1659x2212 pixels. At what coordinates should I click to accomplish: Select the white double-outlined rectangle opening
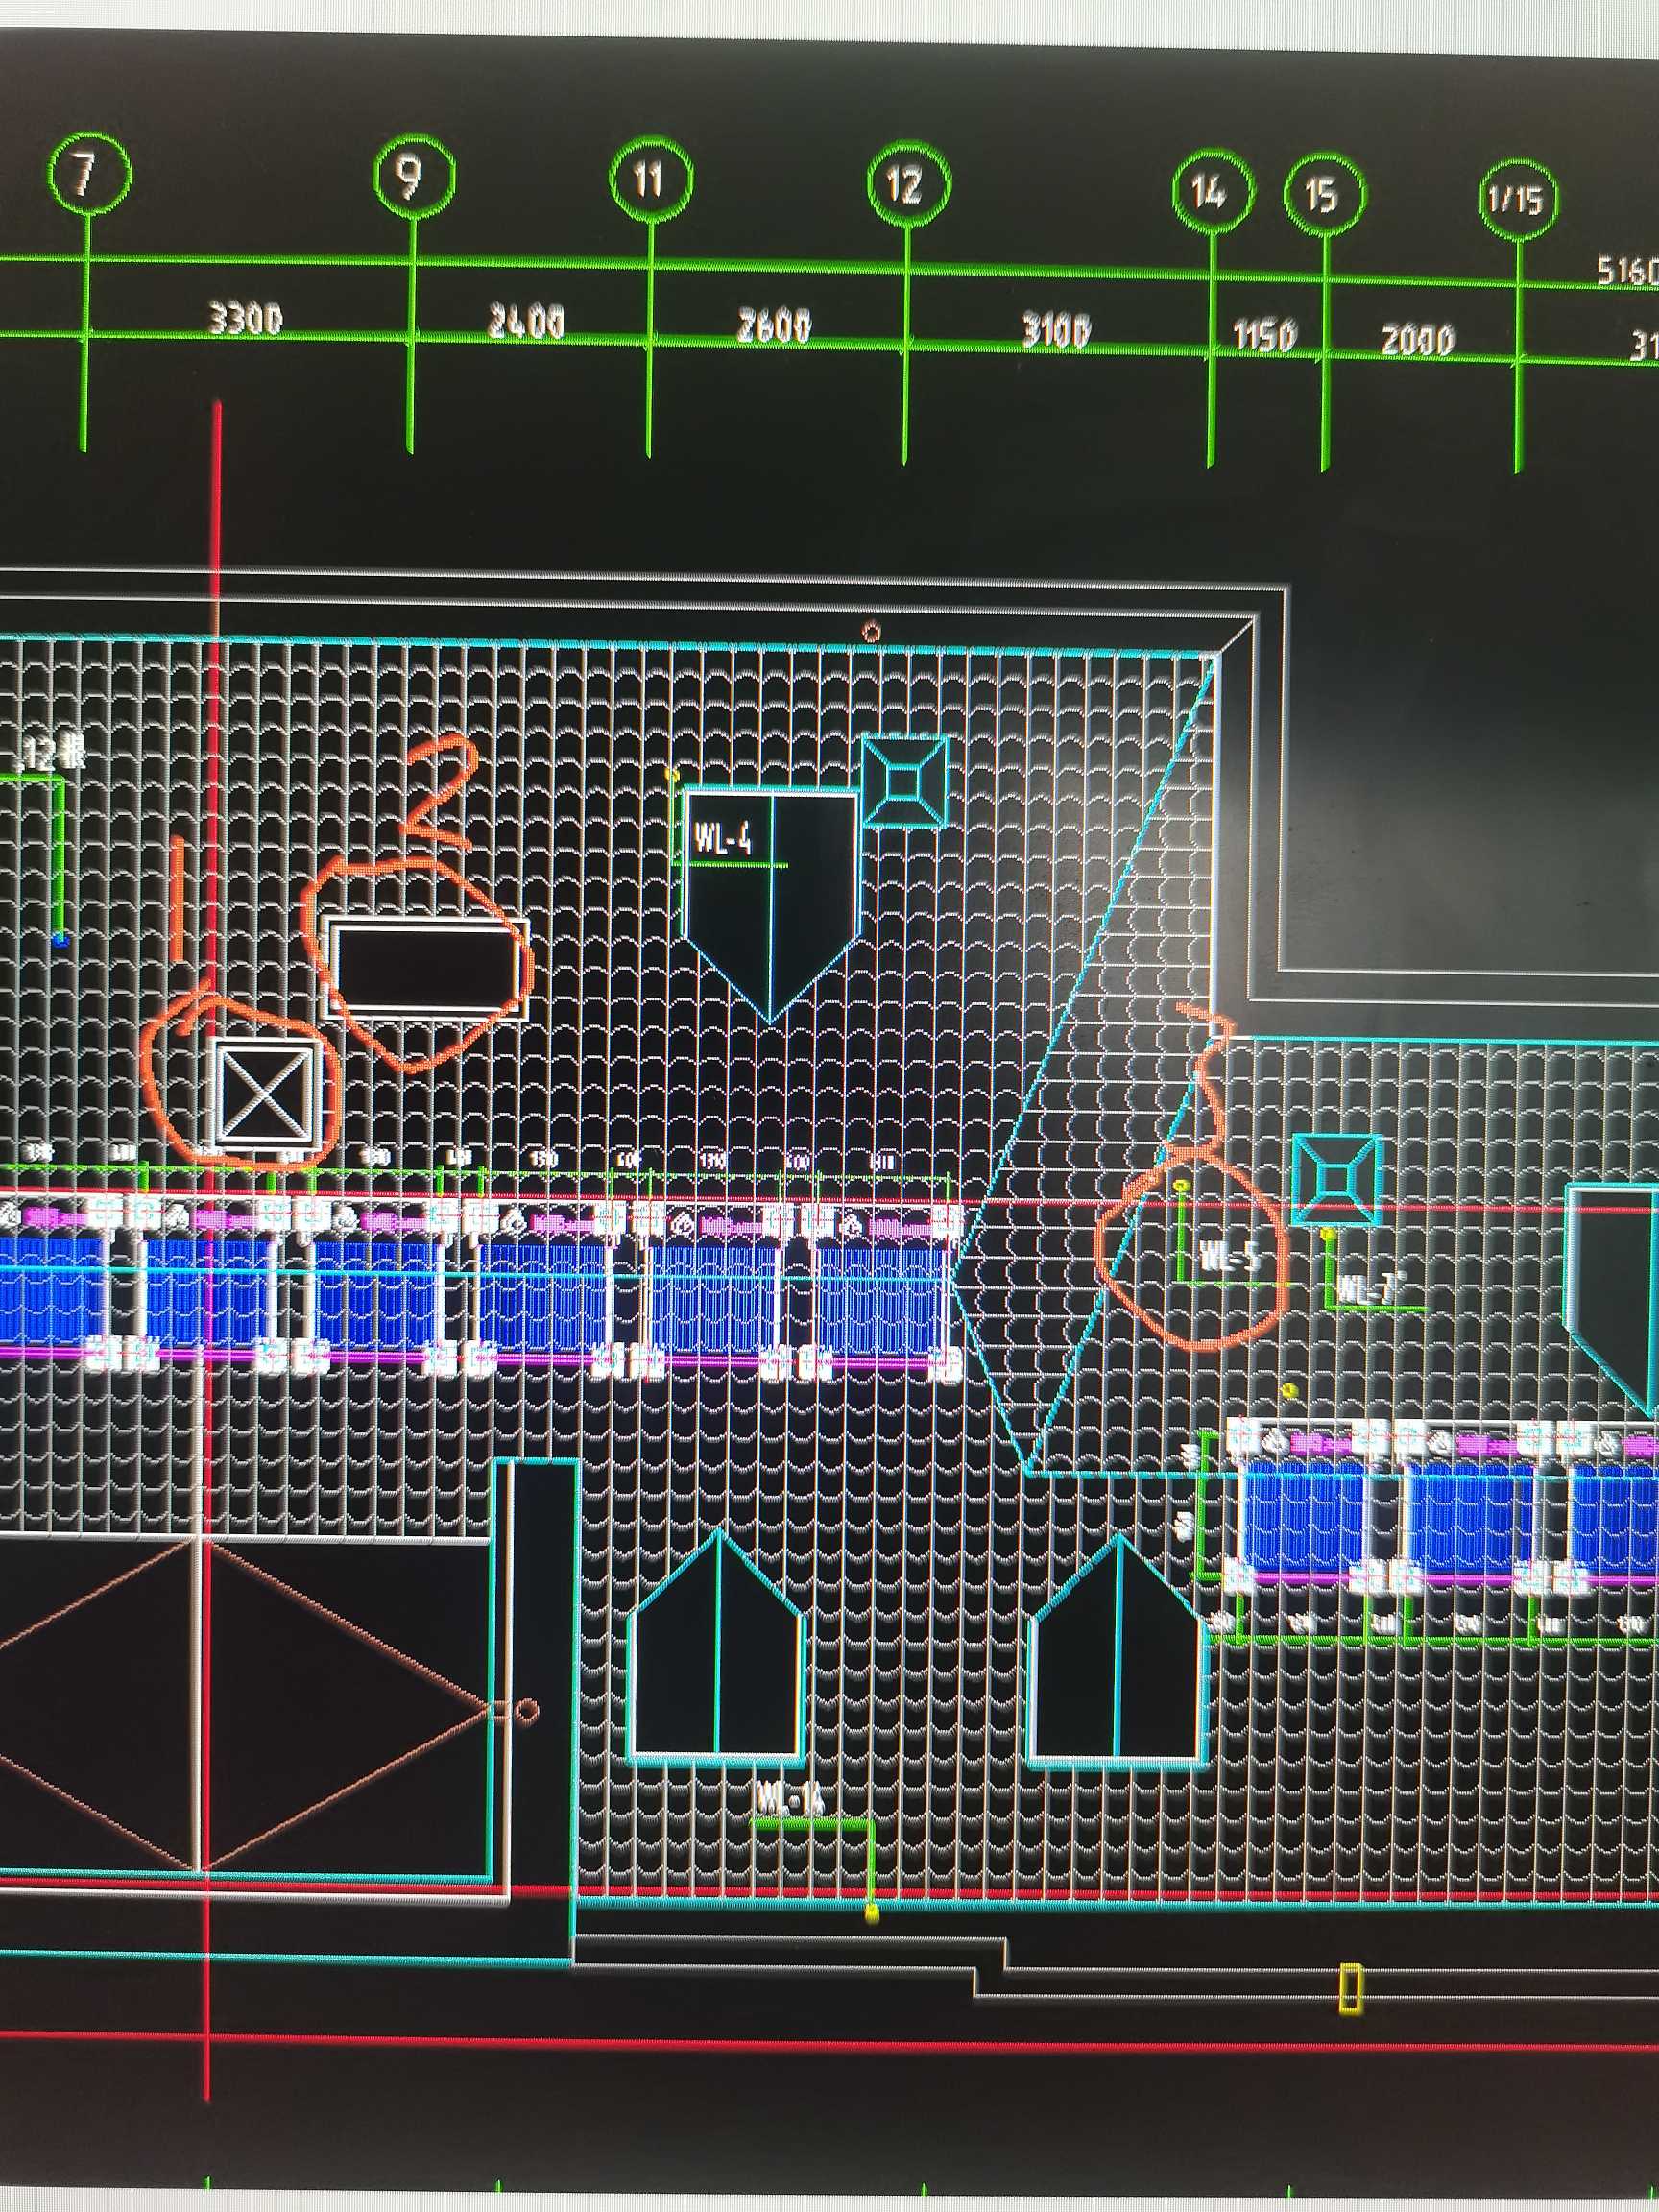(x=429, y=968)
